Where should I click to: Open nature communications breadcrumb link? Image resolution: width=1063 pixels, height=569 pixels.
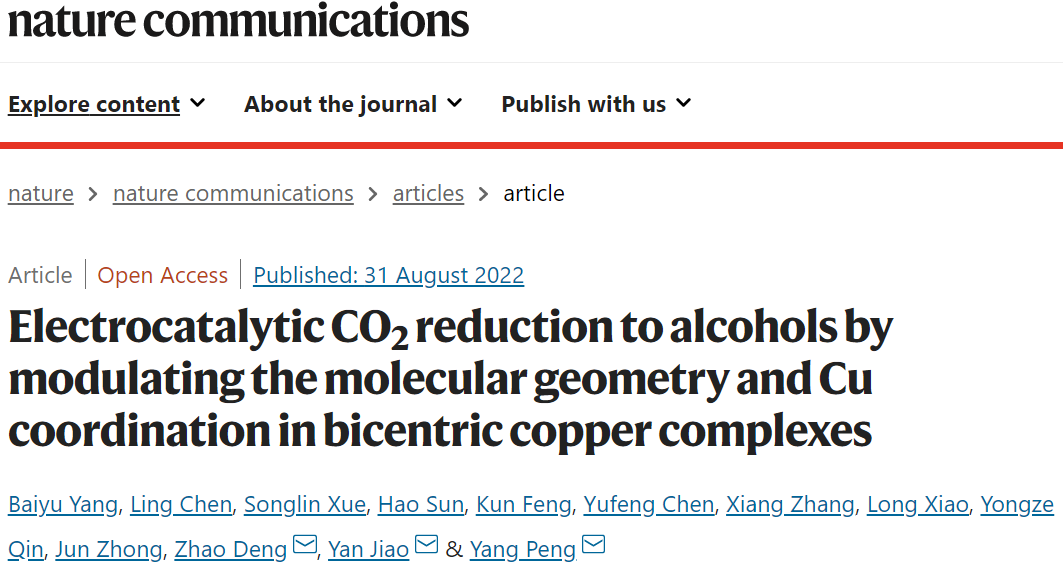pyautogui.click(x=233, y=194)
